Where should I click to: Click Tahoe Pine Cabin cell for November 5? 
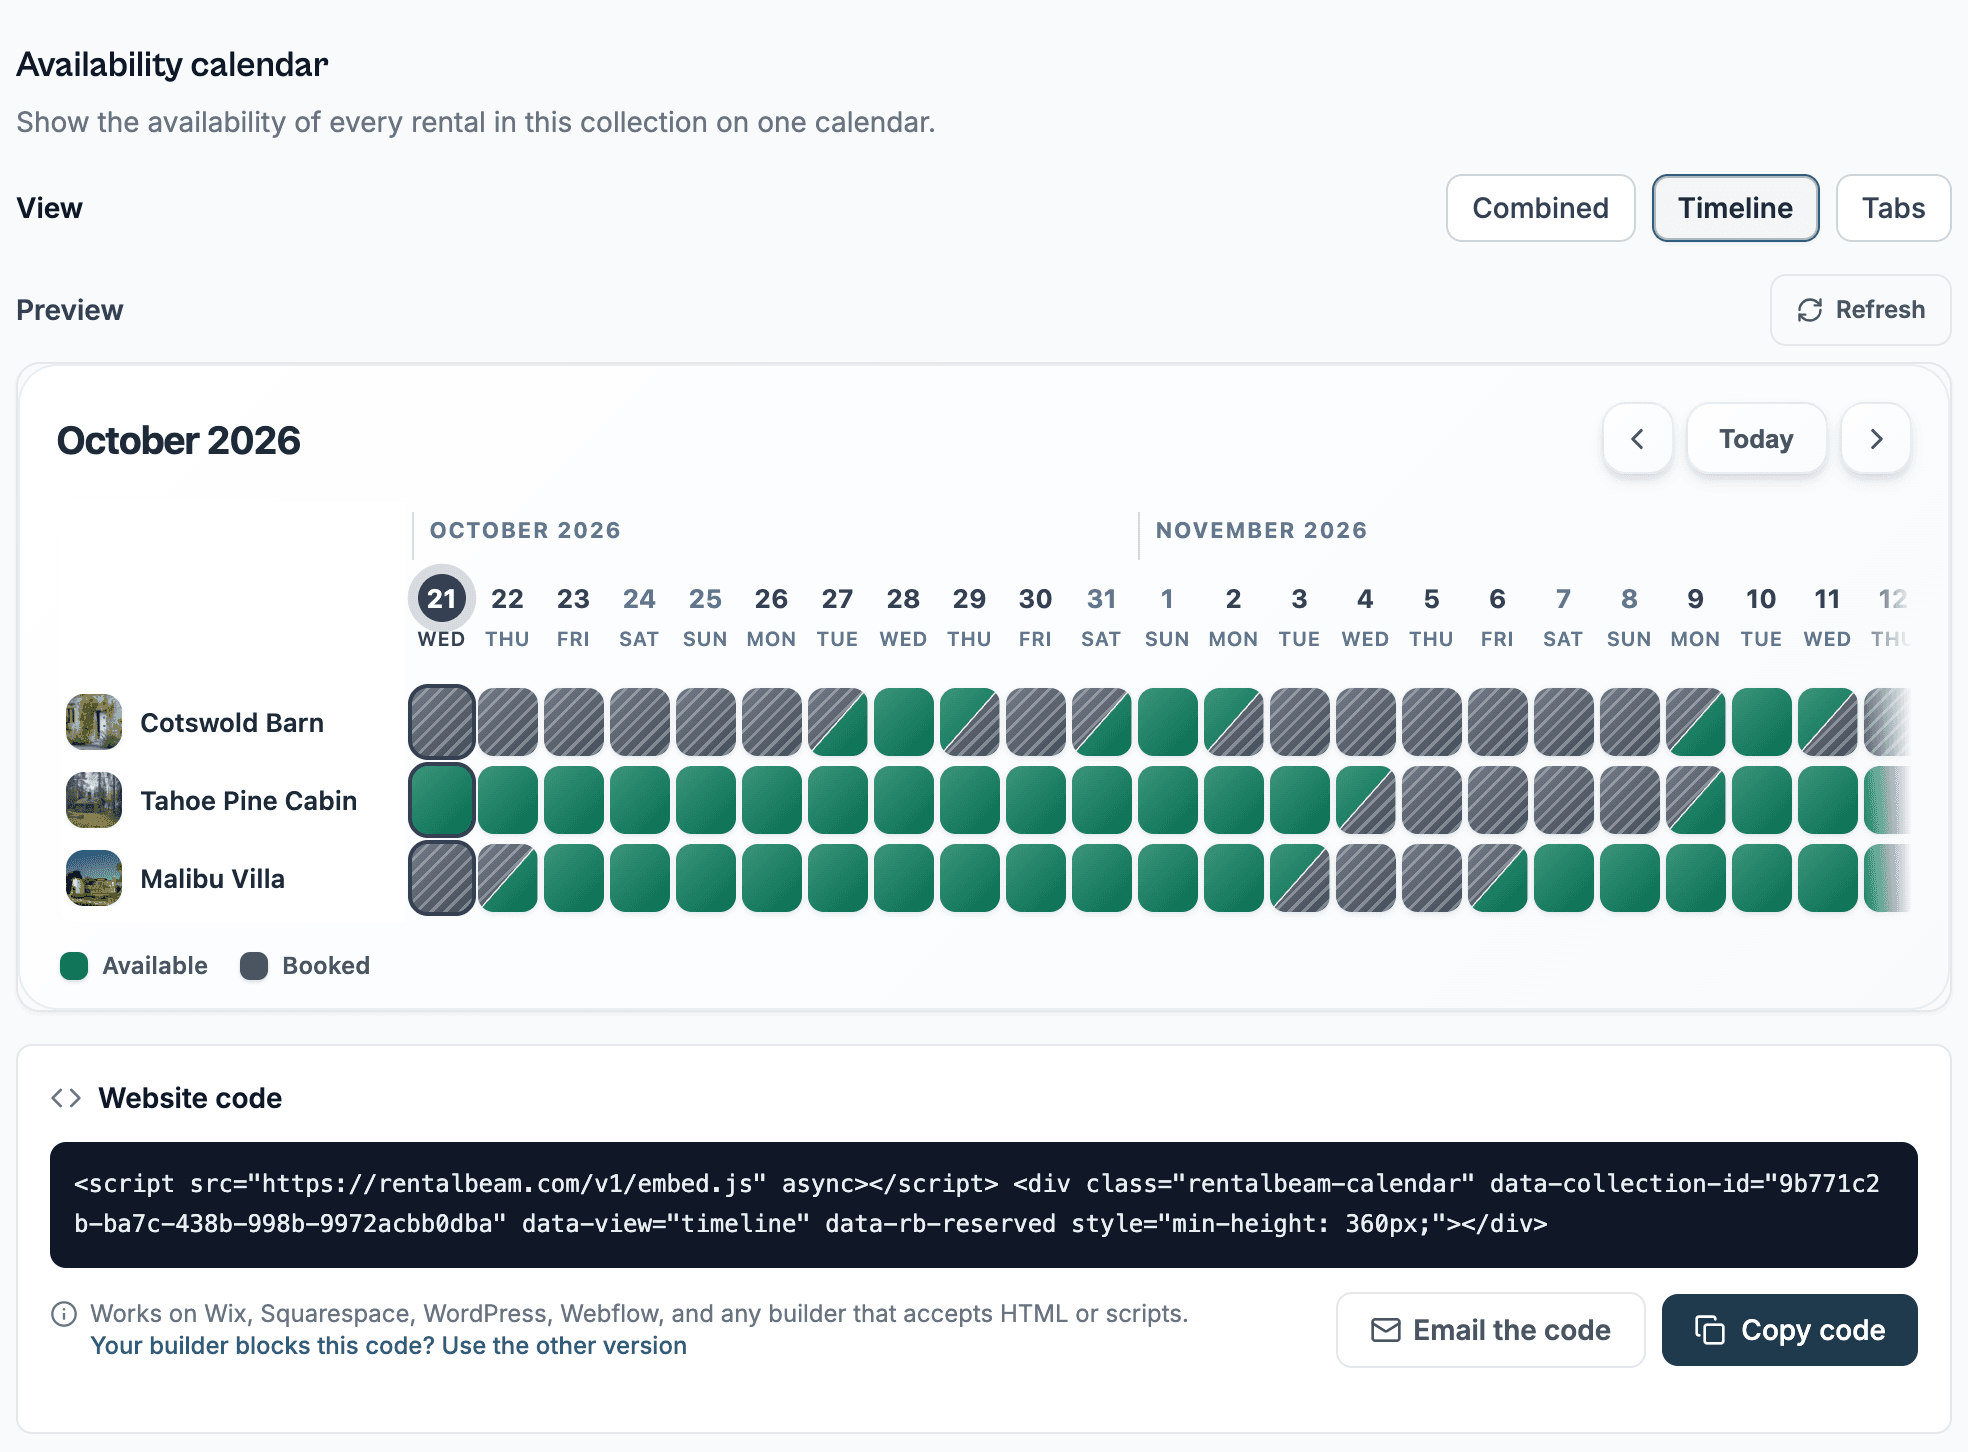(1431, 800)
